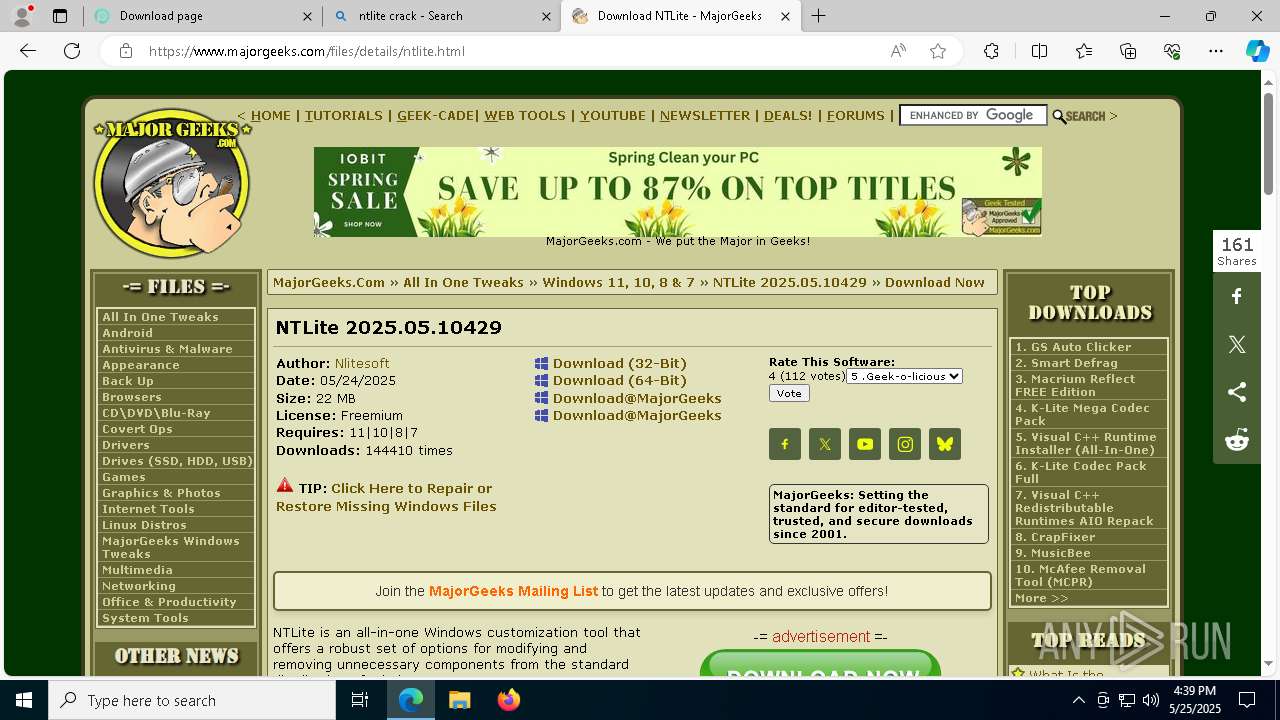Share page on Facebook sidebar icon
The height and width of the screenshot is (720, 1280).
(1237, 297)
